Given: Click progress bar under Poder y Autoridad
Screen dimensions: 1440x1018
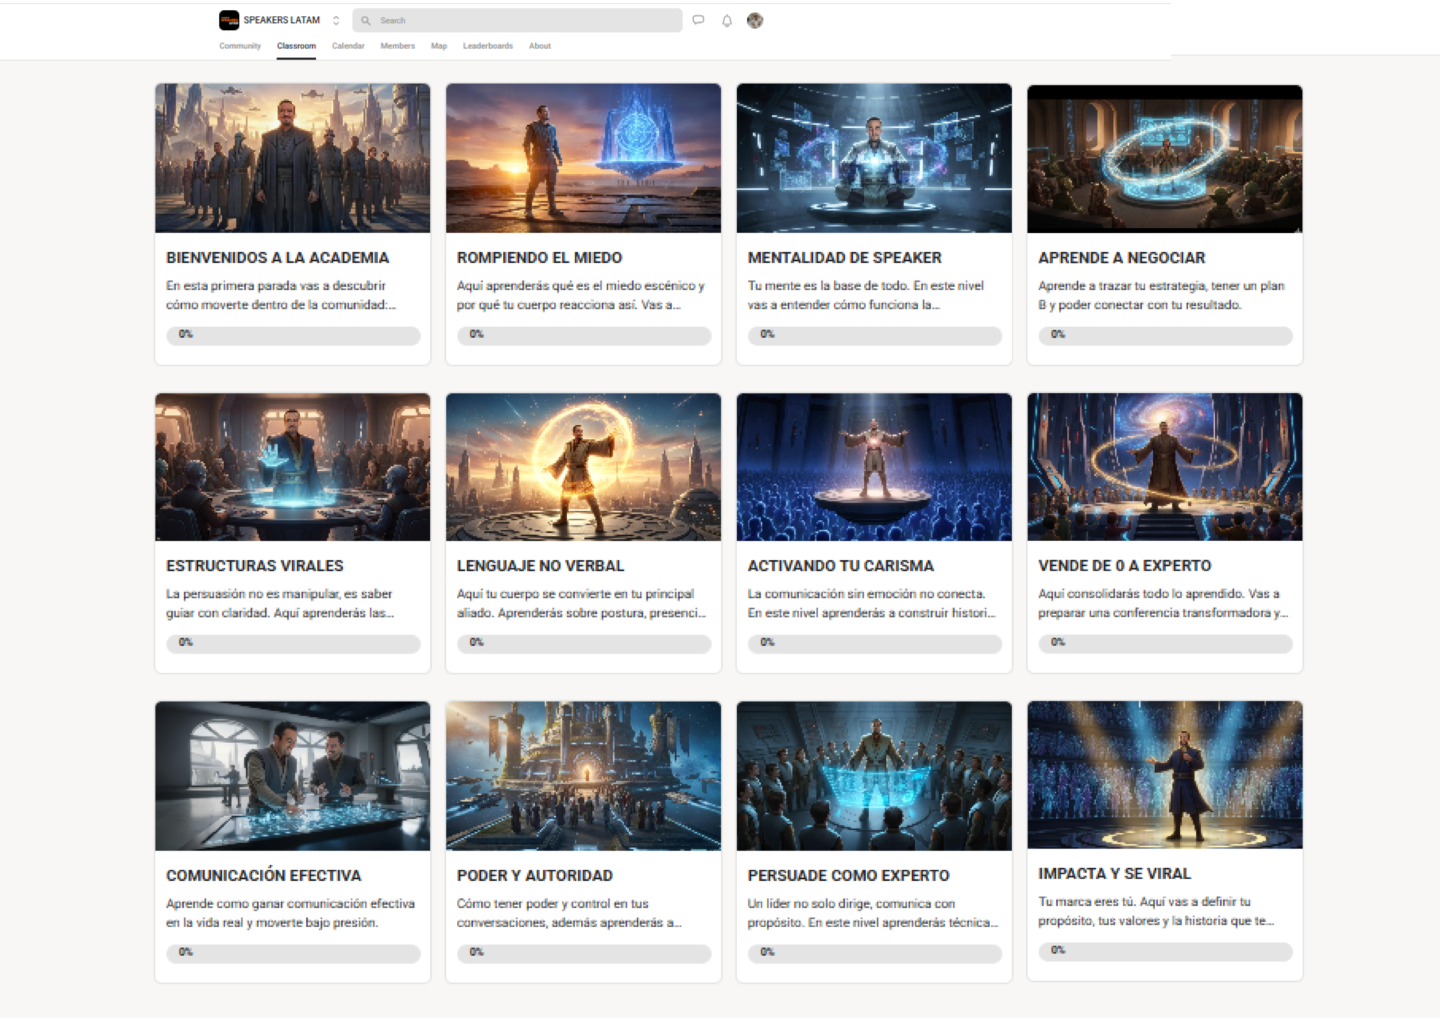Looking at the screenshot, I should [x=584, y=953].
